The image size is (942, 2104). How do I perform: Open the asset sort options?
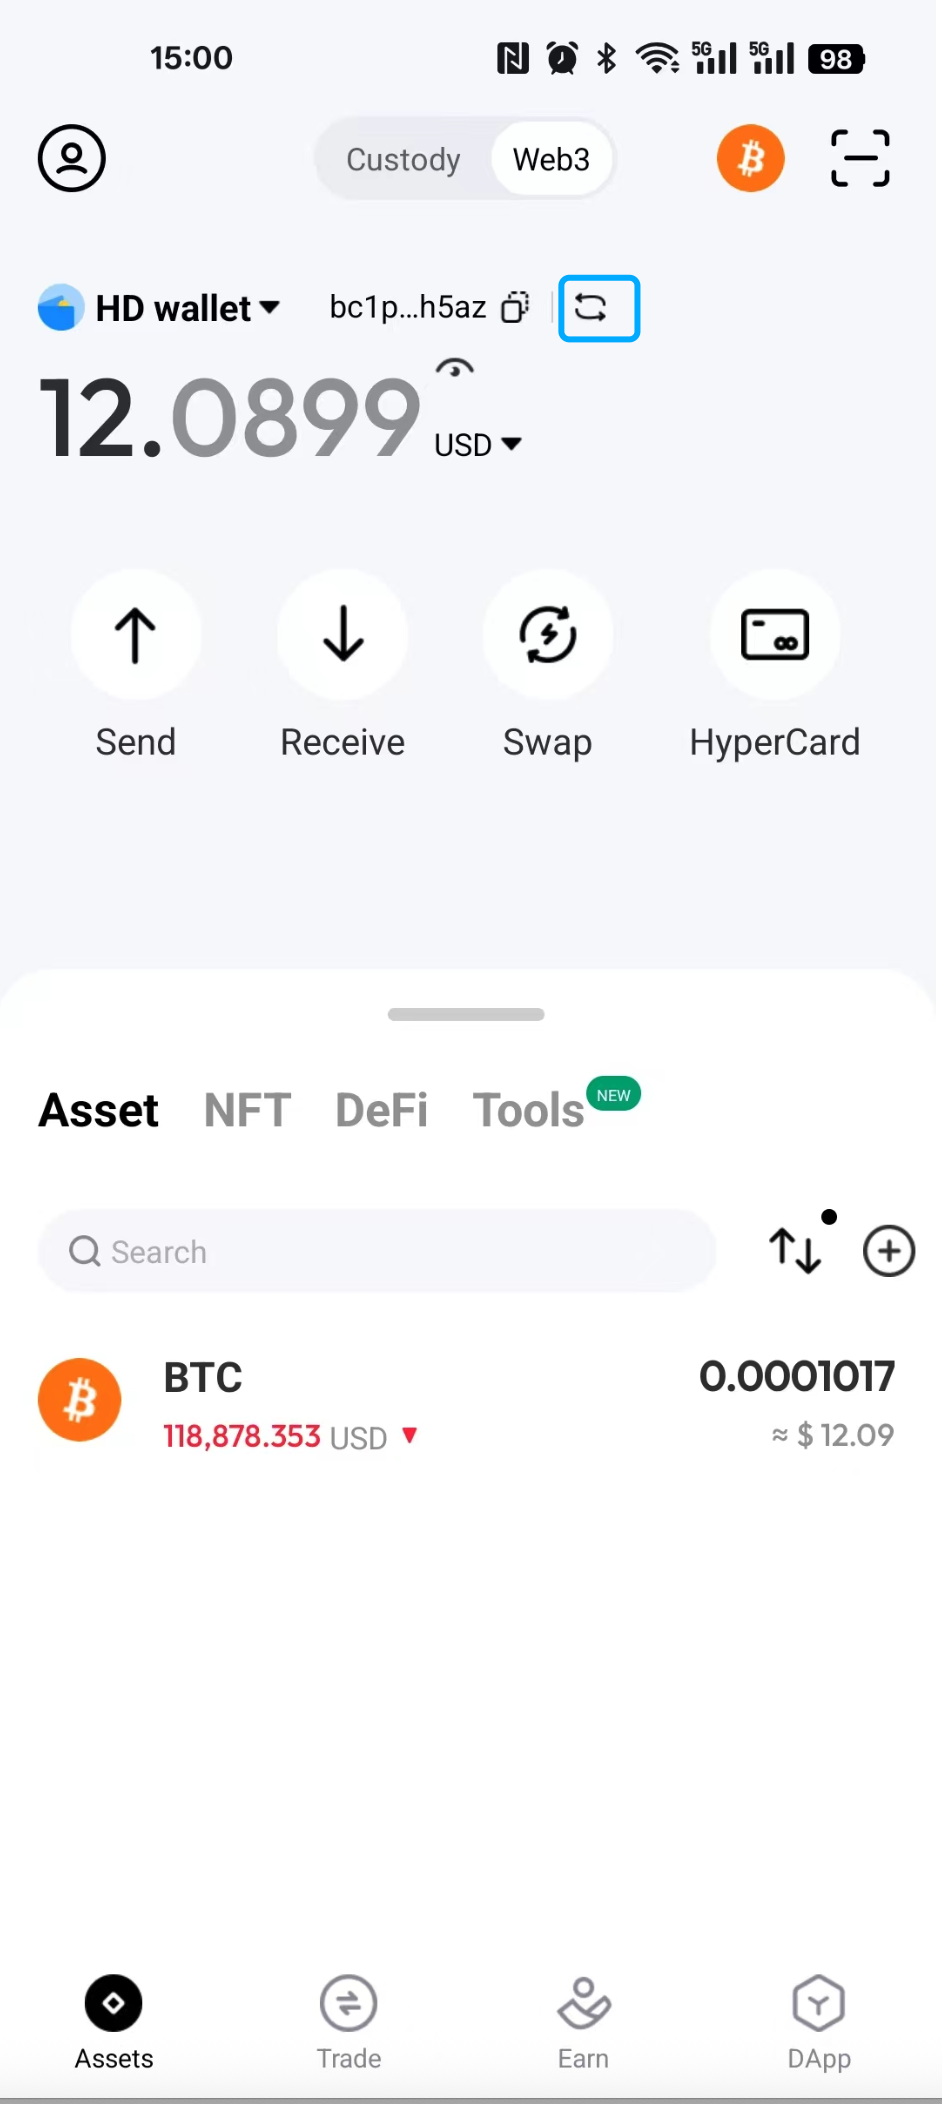[x=796, y=1250]
